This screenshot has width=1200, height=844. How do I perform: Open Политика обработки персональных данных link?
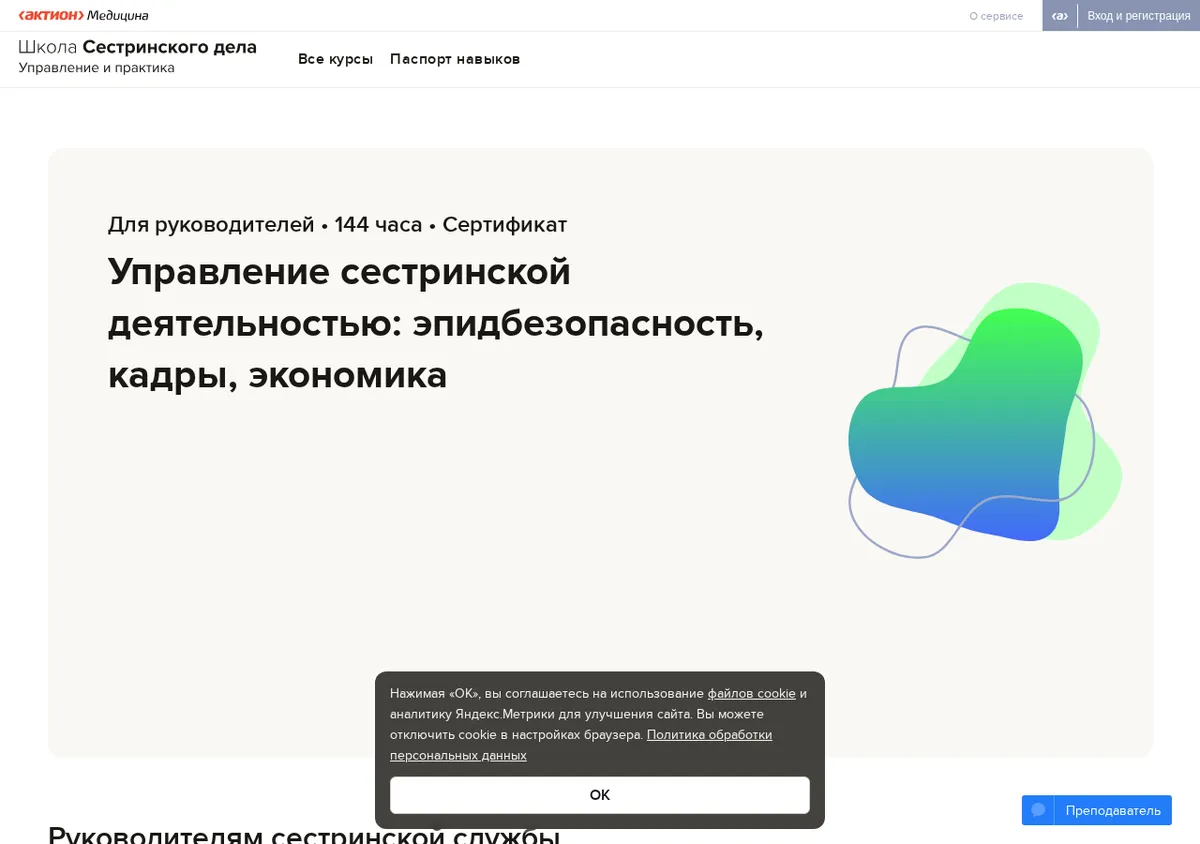pyautogui.click(x=581, y=745)
